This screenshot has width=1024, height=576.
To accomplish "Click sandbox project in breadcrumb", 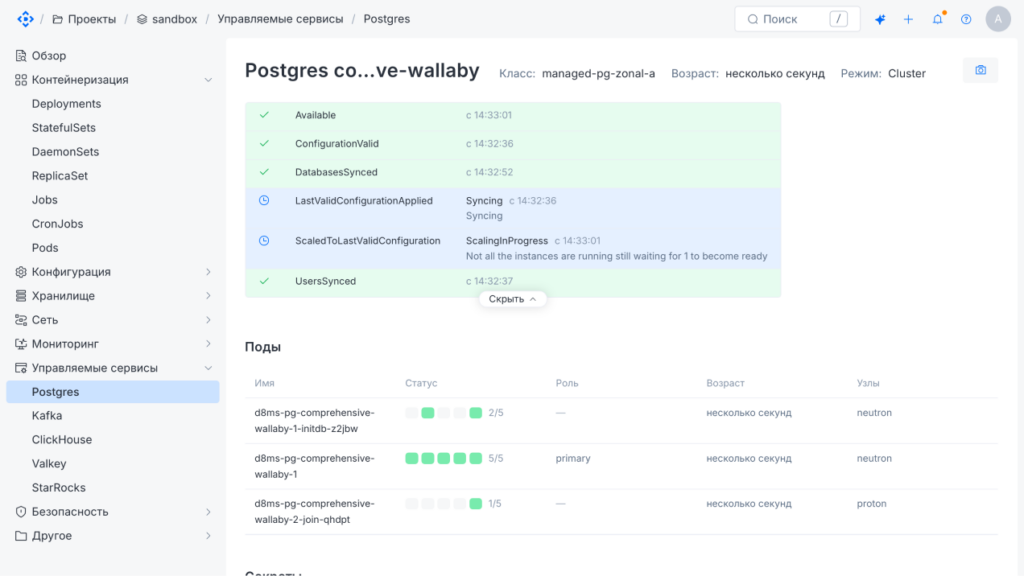I will (x=167, y=20).
